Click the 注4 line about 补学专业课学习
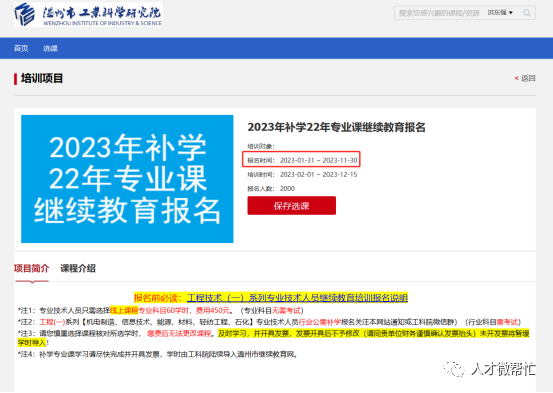The height and width of the screenshot is (393, 553). coord(158,354)
